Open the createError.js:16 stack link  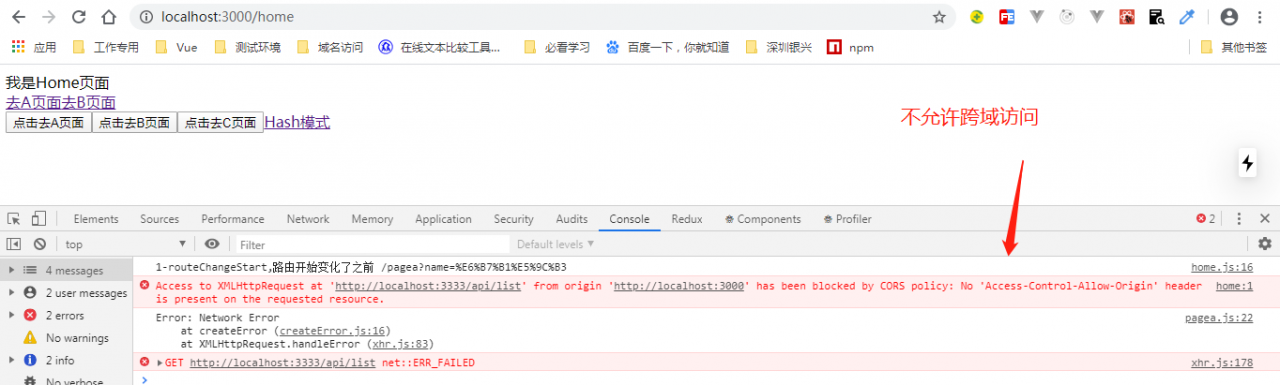click(x=332, y=331)
